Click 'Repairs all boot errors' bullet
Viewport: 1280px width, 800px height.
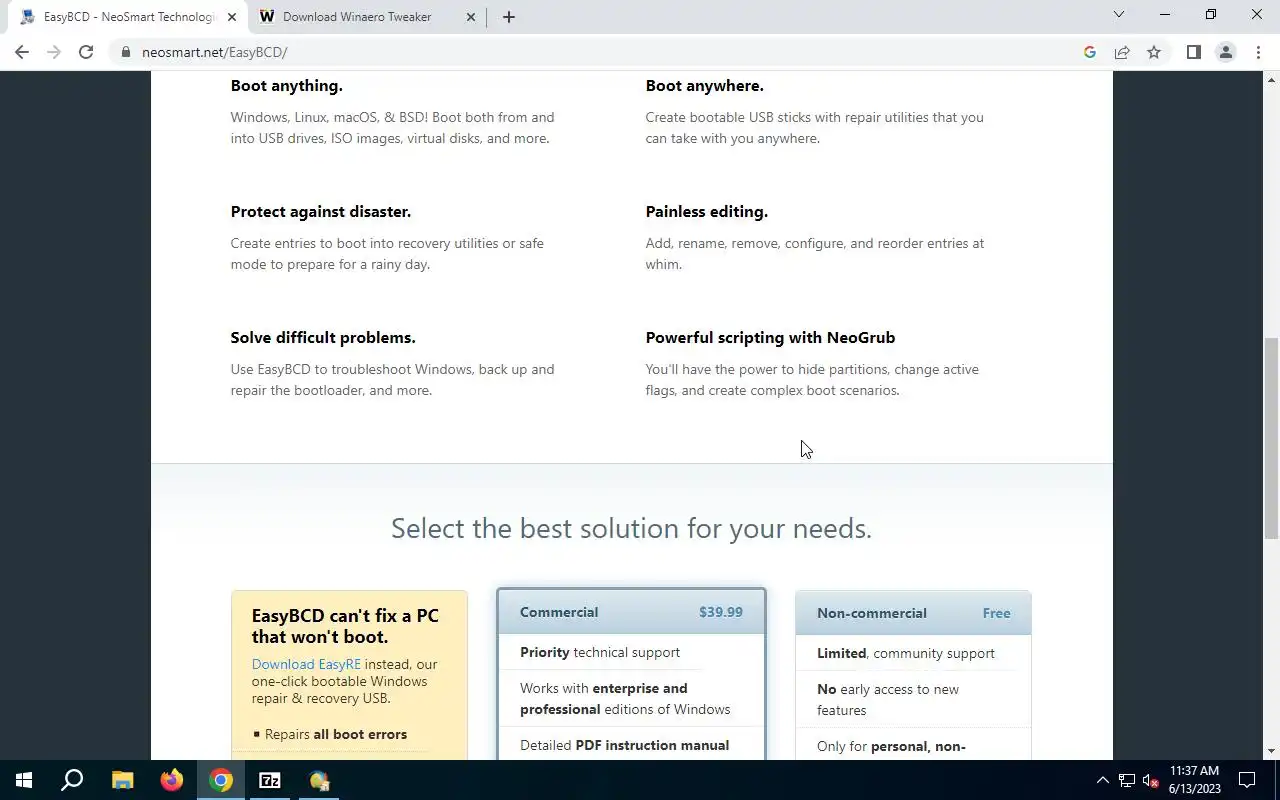(x=335, y=734)
